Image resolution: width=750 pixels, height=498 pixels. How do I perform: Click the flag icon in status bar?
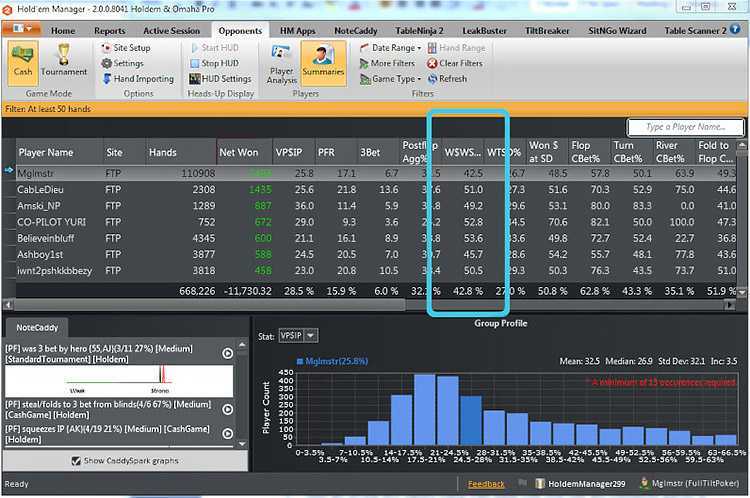522,483
